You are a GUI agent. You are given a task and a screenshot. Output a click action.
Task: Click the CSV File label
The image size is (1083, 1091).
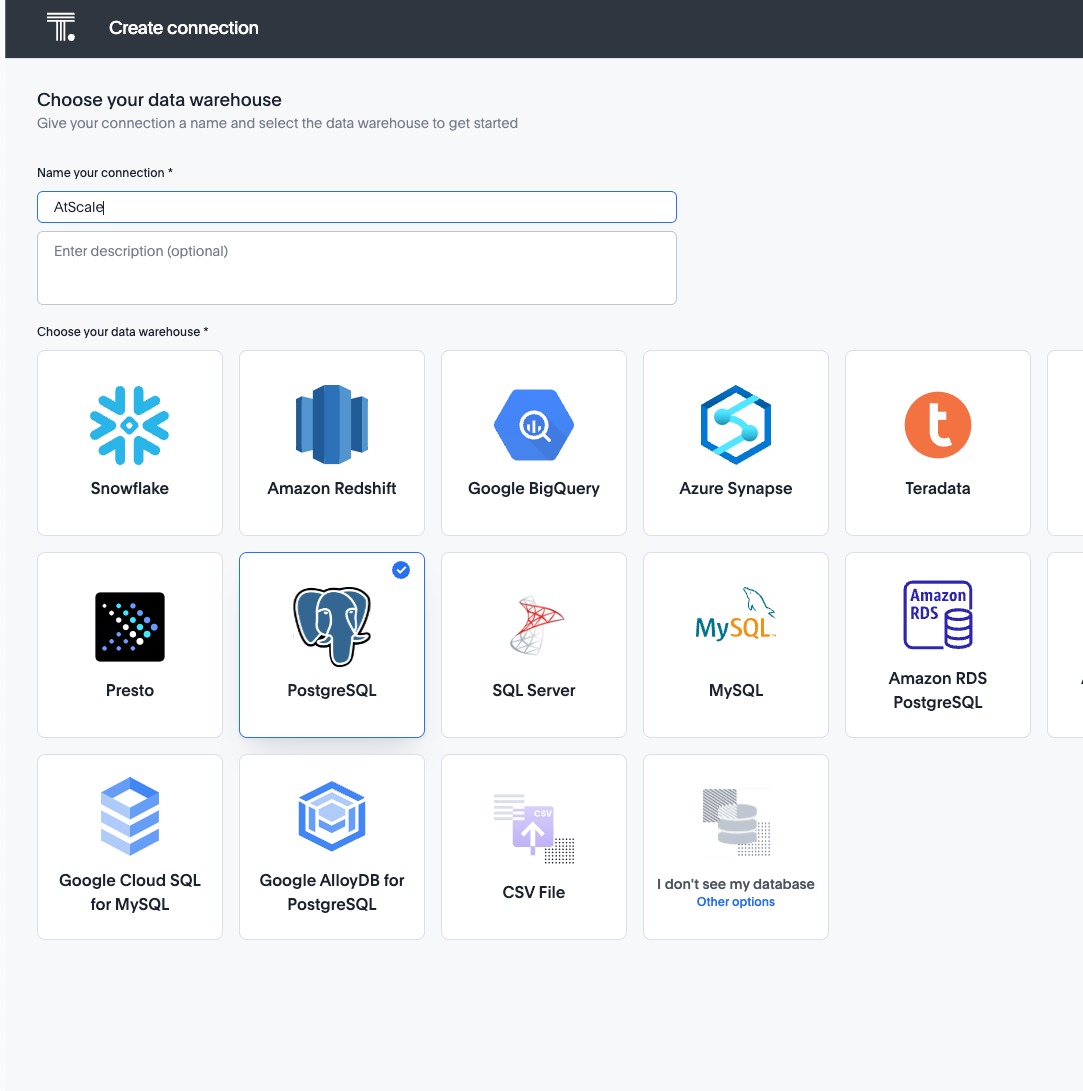(534, 892)
